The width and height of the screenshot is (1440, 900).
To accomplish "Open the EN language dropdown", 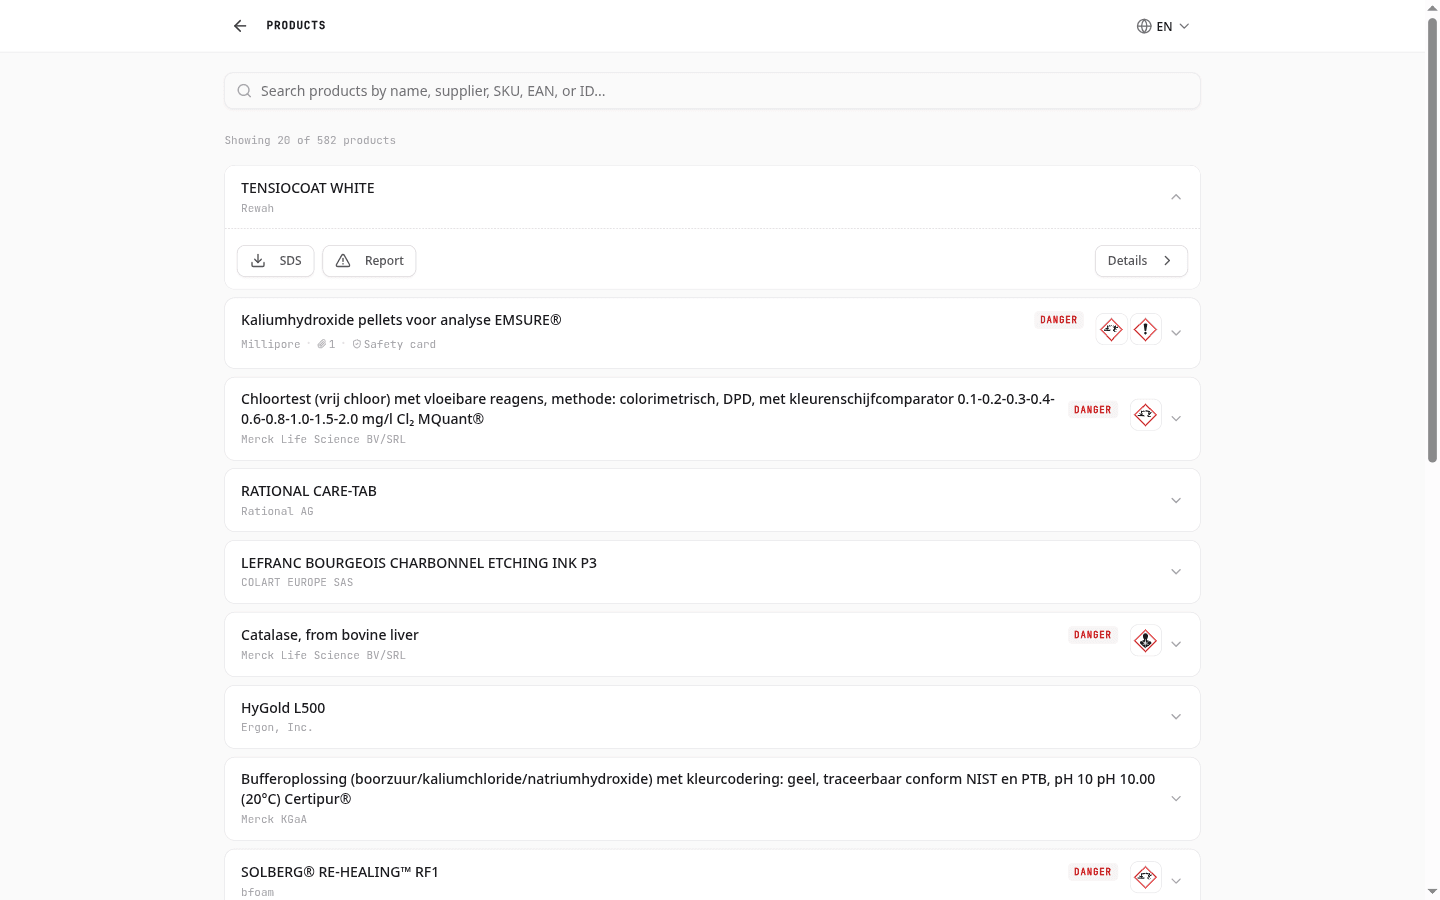I will [1163, 26].
